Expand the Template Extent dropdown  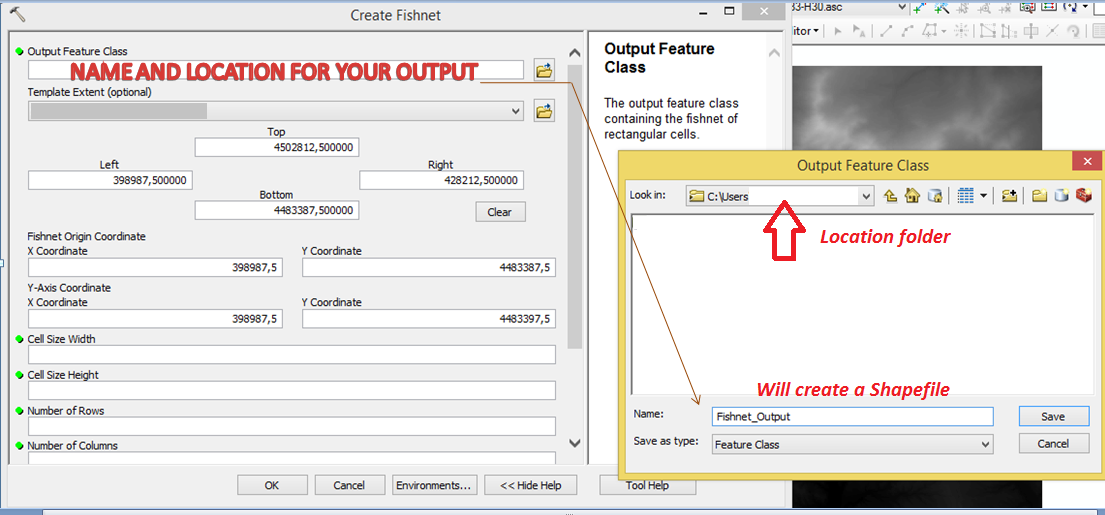pyautogui.click(x=516, y=111)
